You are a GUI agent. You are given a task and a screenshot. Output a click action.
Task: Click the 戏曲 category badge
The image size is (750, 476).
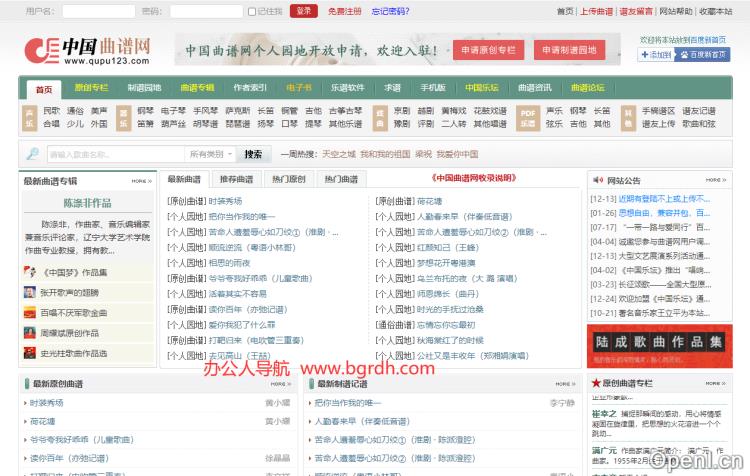tap(380, 118)
